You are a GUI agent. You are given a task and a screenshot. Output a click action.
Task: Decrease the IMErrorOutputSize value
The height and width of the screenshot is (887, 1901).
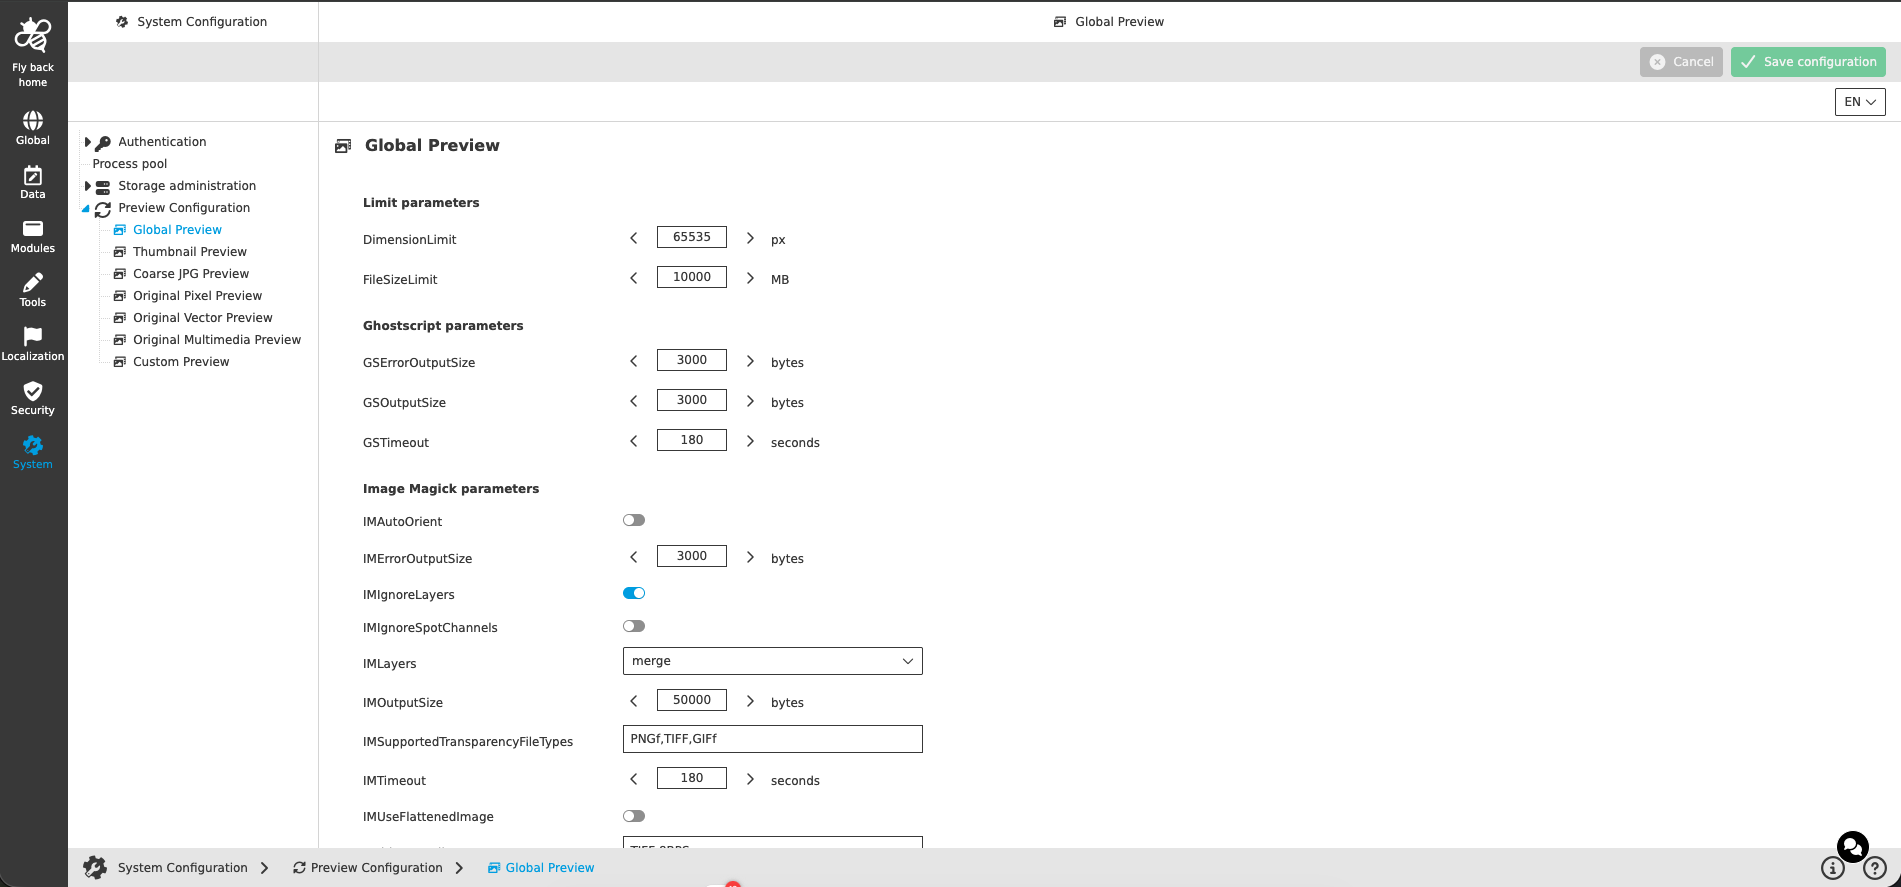(x=634, y=557)
